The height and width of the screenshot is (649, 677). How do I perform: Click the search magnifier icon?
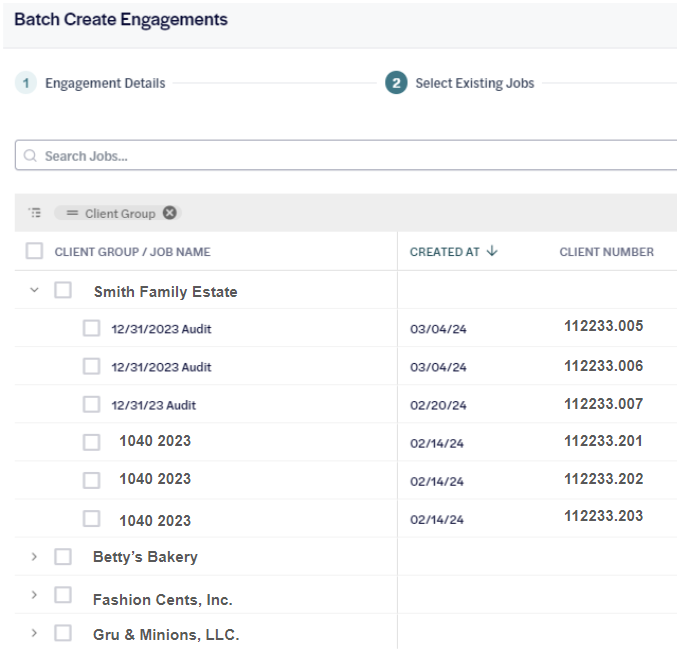click(30, 155)
